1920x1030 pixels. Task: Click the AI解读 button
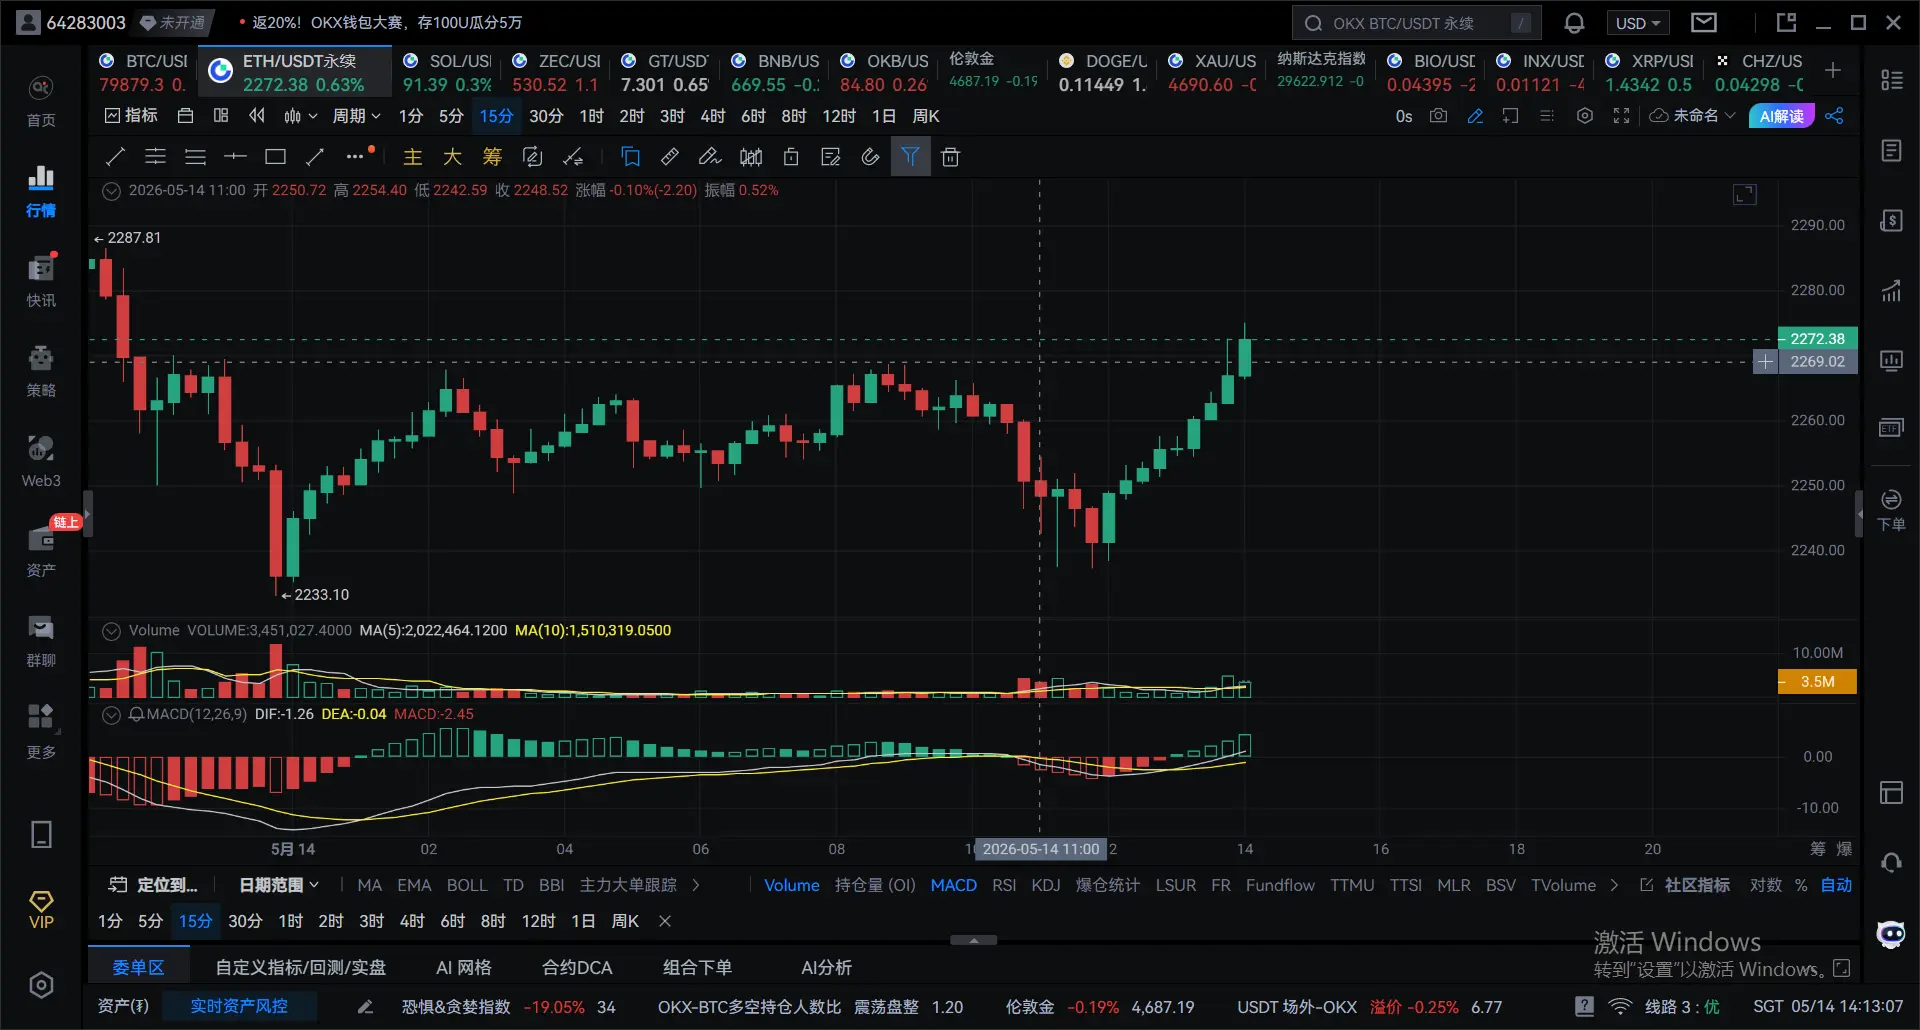click(x=1781, y=116)
